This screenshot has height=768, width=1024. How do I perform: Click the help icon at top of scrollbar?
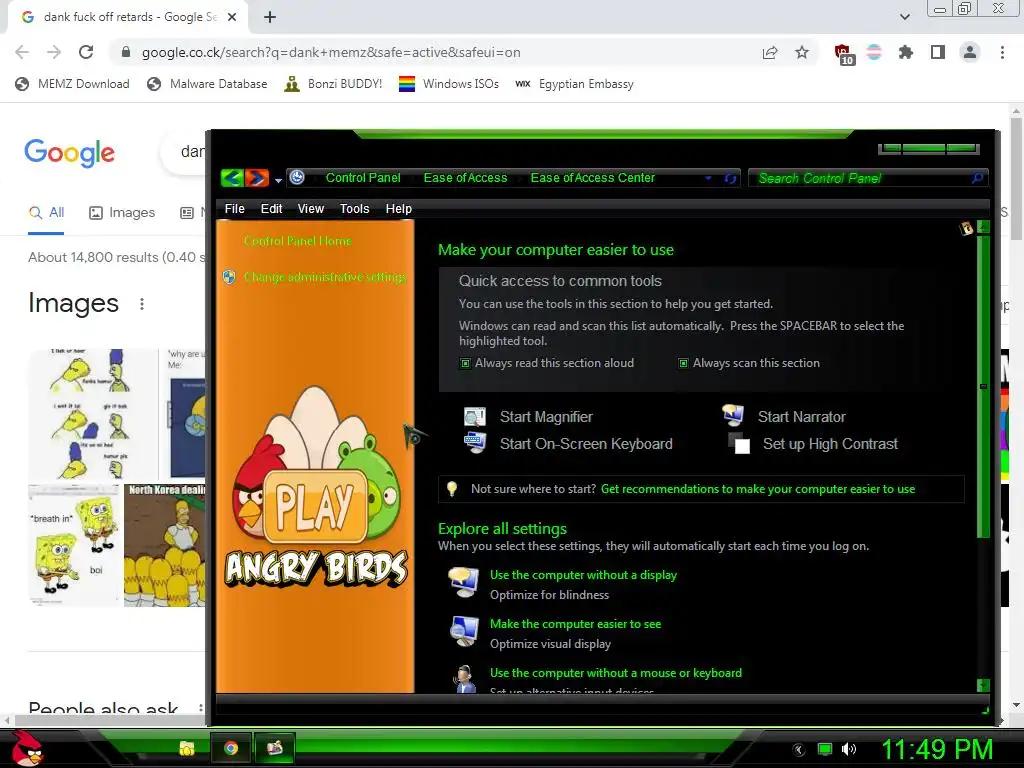(x=966, y=228)
